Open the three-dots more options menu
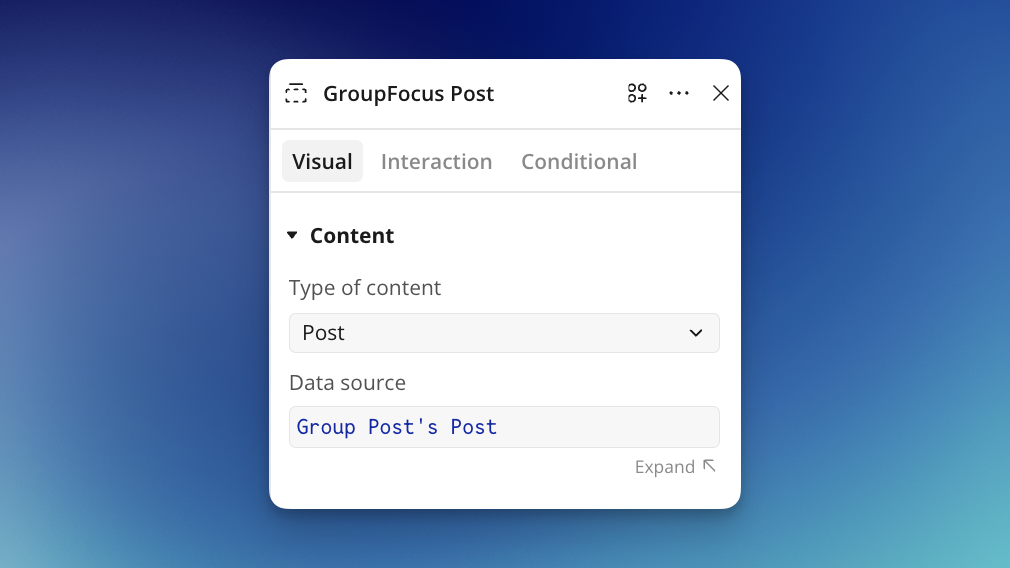Screen dimensions: 1010x568 pos(679,93)
